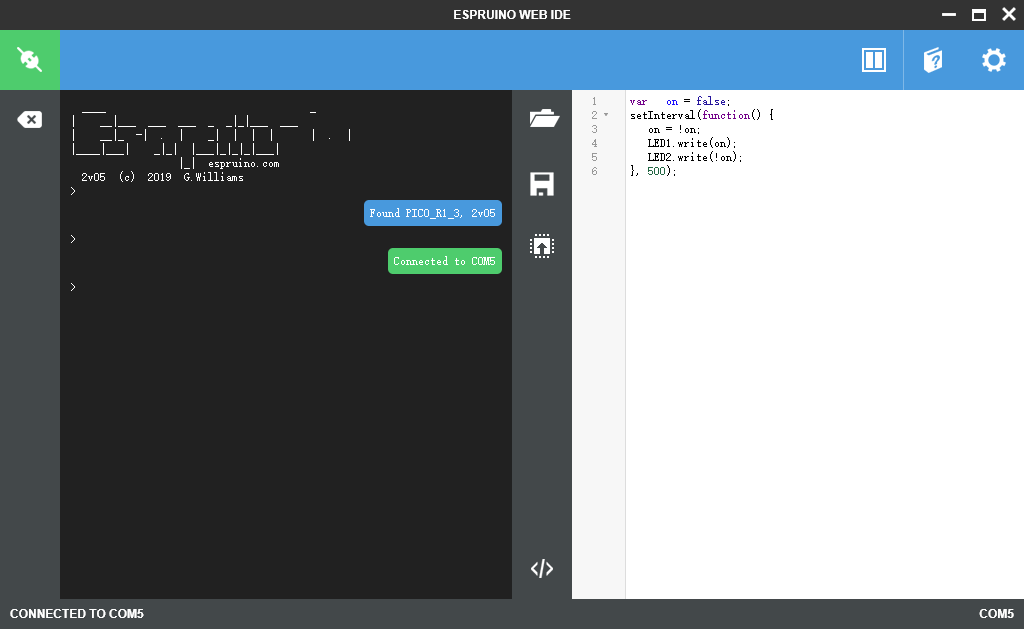Maximize the Espruino Web IDE window
This screenshot has height=629, width=1024.
979,14
